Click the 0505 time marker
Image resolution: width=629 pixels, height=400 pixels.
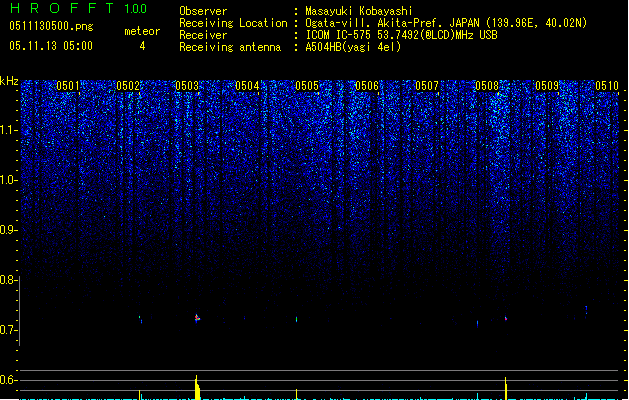[x=307, y=85]
